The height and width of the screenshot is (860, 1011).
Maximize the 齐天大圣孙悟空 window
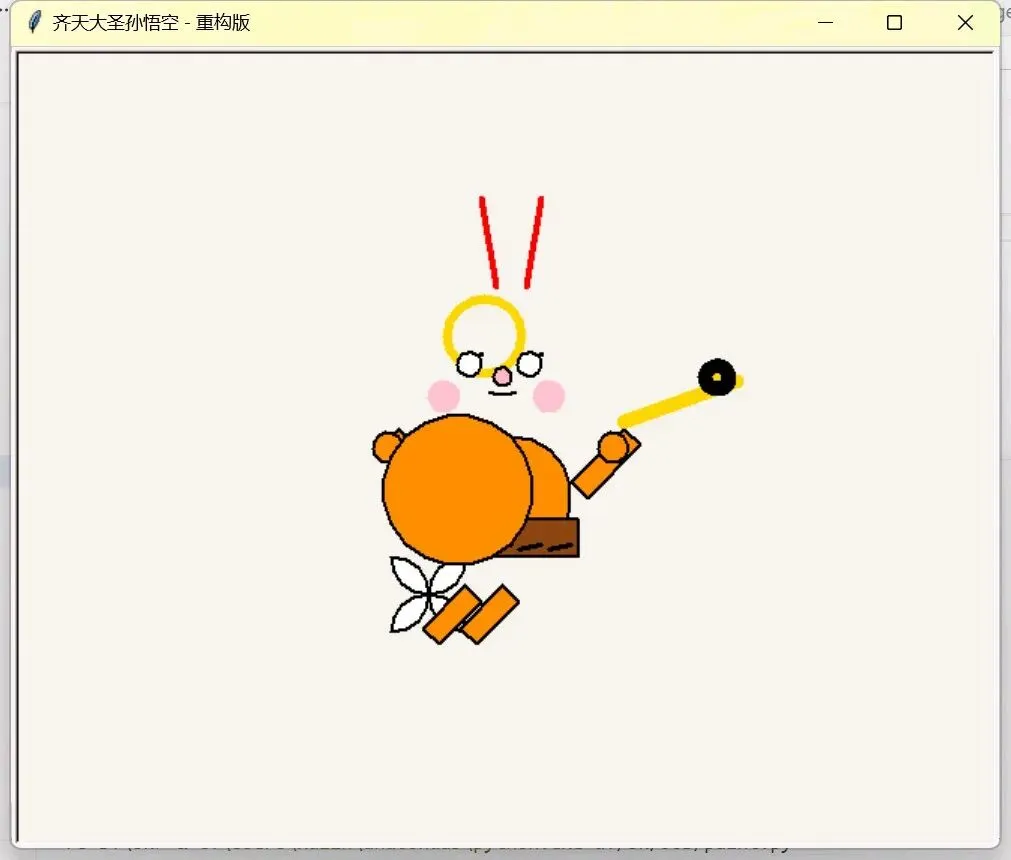tap(894, 23)
